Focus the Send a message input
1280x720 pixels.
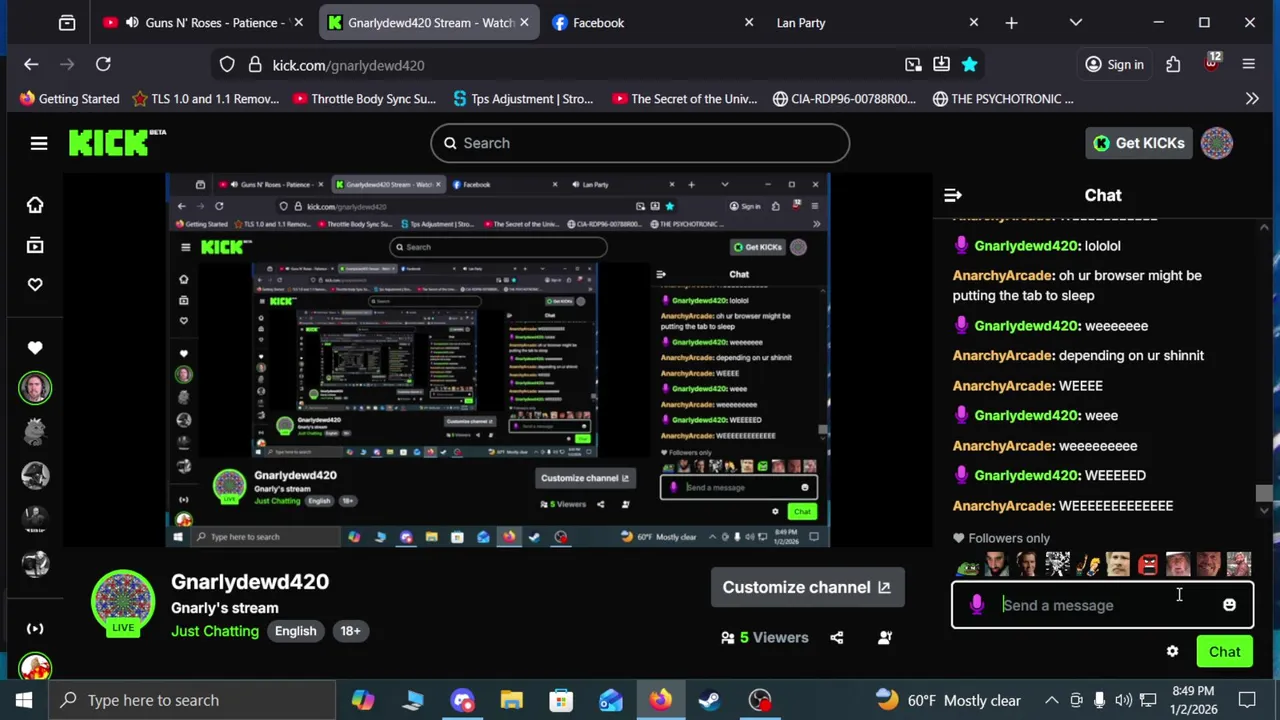tap(1100, 605)
